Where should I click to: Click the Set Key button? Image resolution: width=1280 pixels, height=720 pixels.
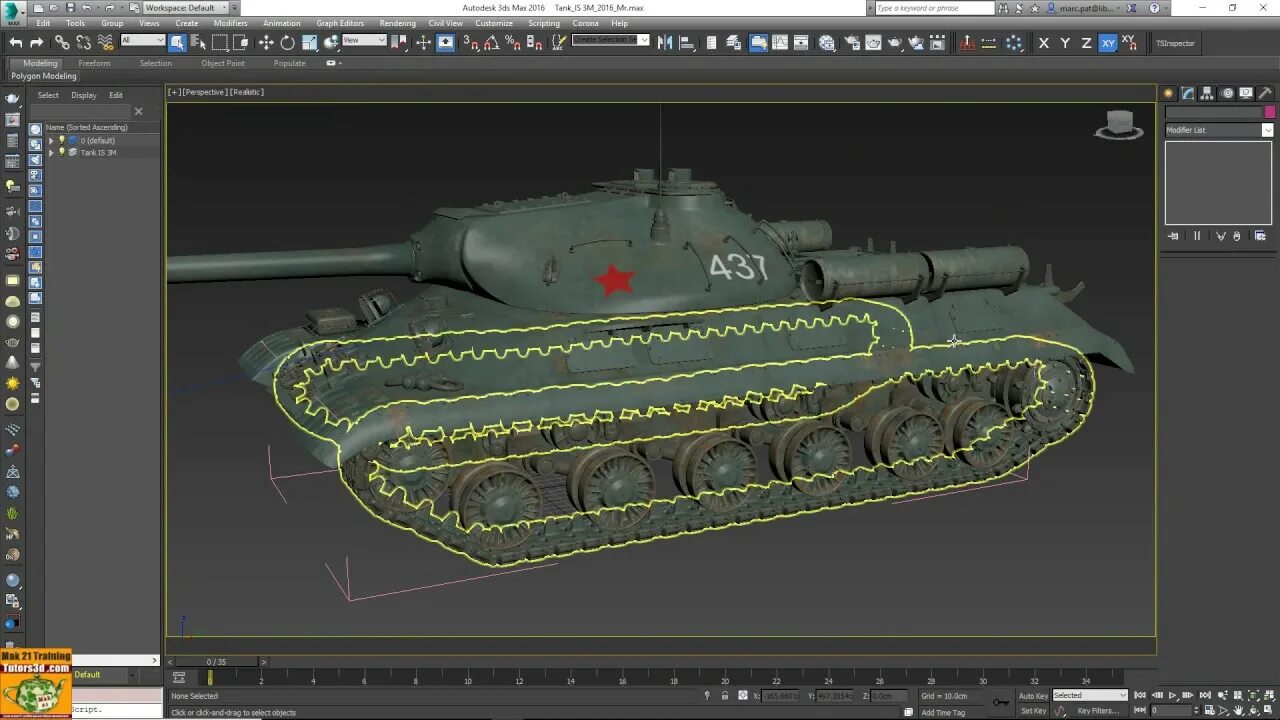point(1033,711)
